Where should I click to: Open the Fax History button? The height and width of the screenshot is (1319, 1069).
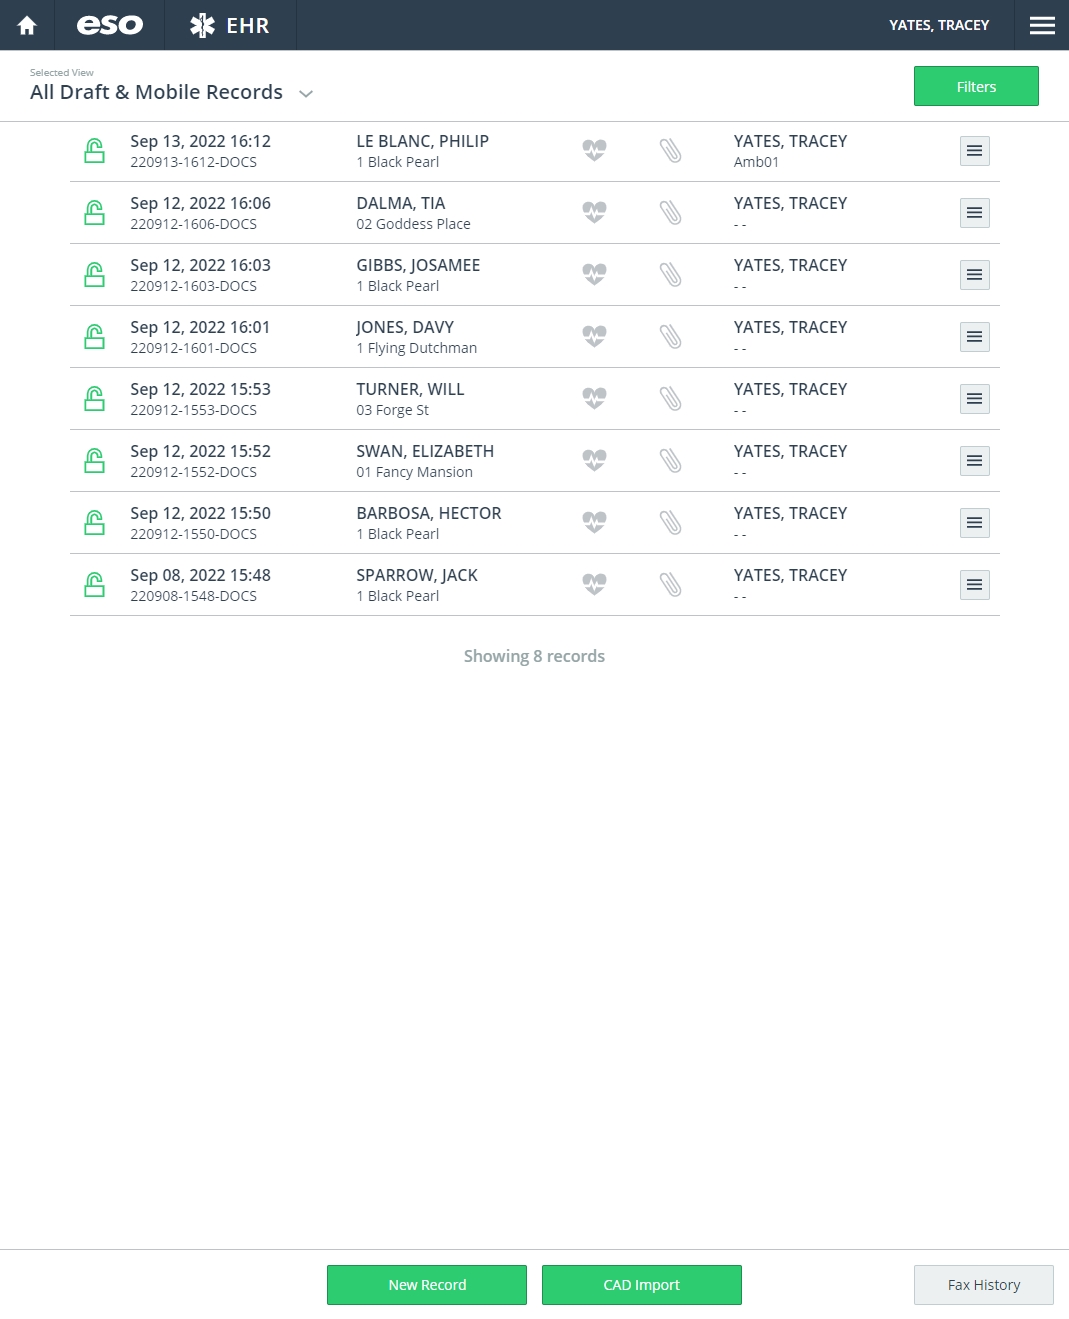983,1285
